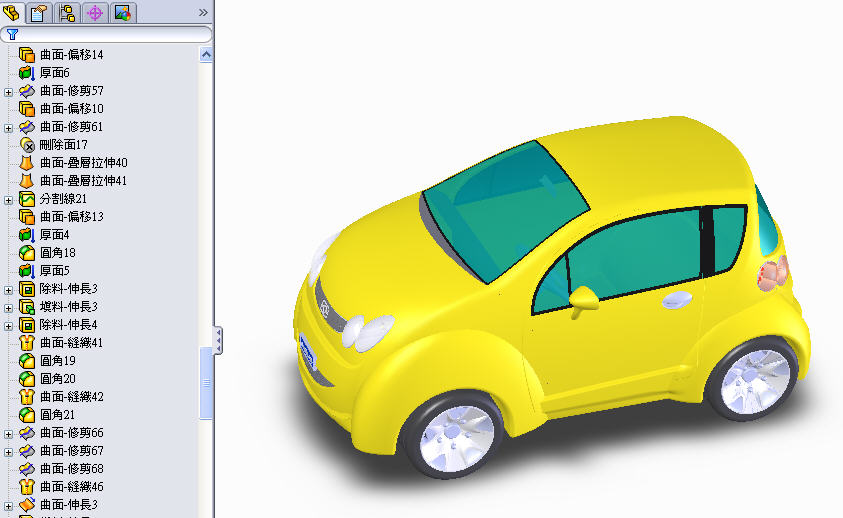Image resolution: width=843 pixels, height=518 pixels.
Task: Expand the 曲面-修剪57 feature
Action: point(8,92)
